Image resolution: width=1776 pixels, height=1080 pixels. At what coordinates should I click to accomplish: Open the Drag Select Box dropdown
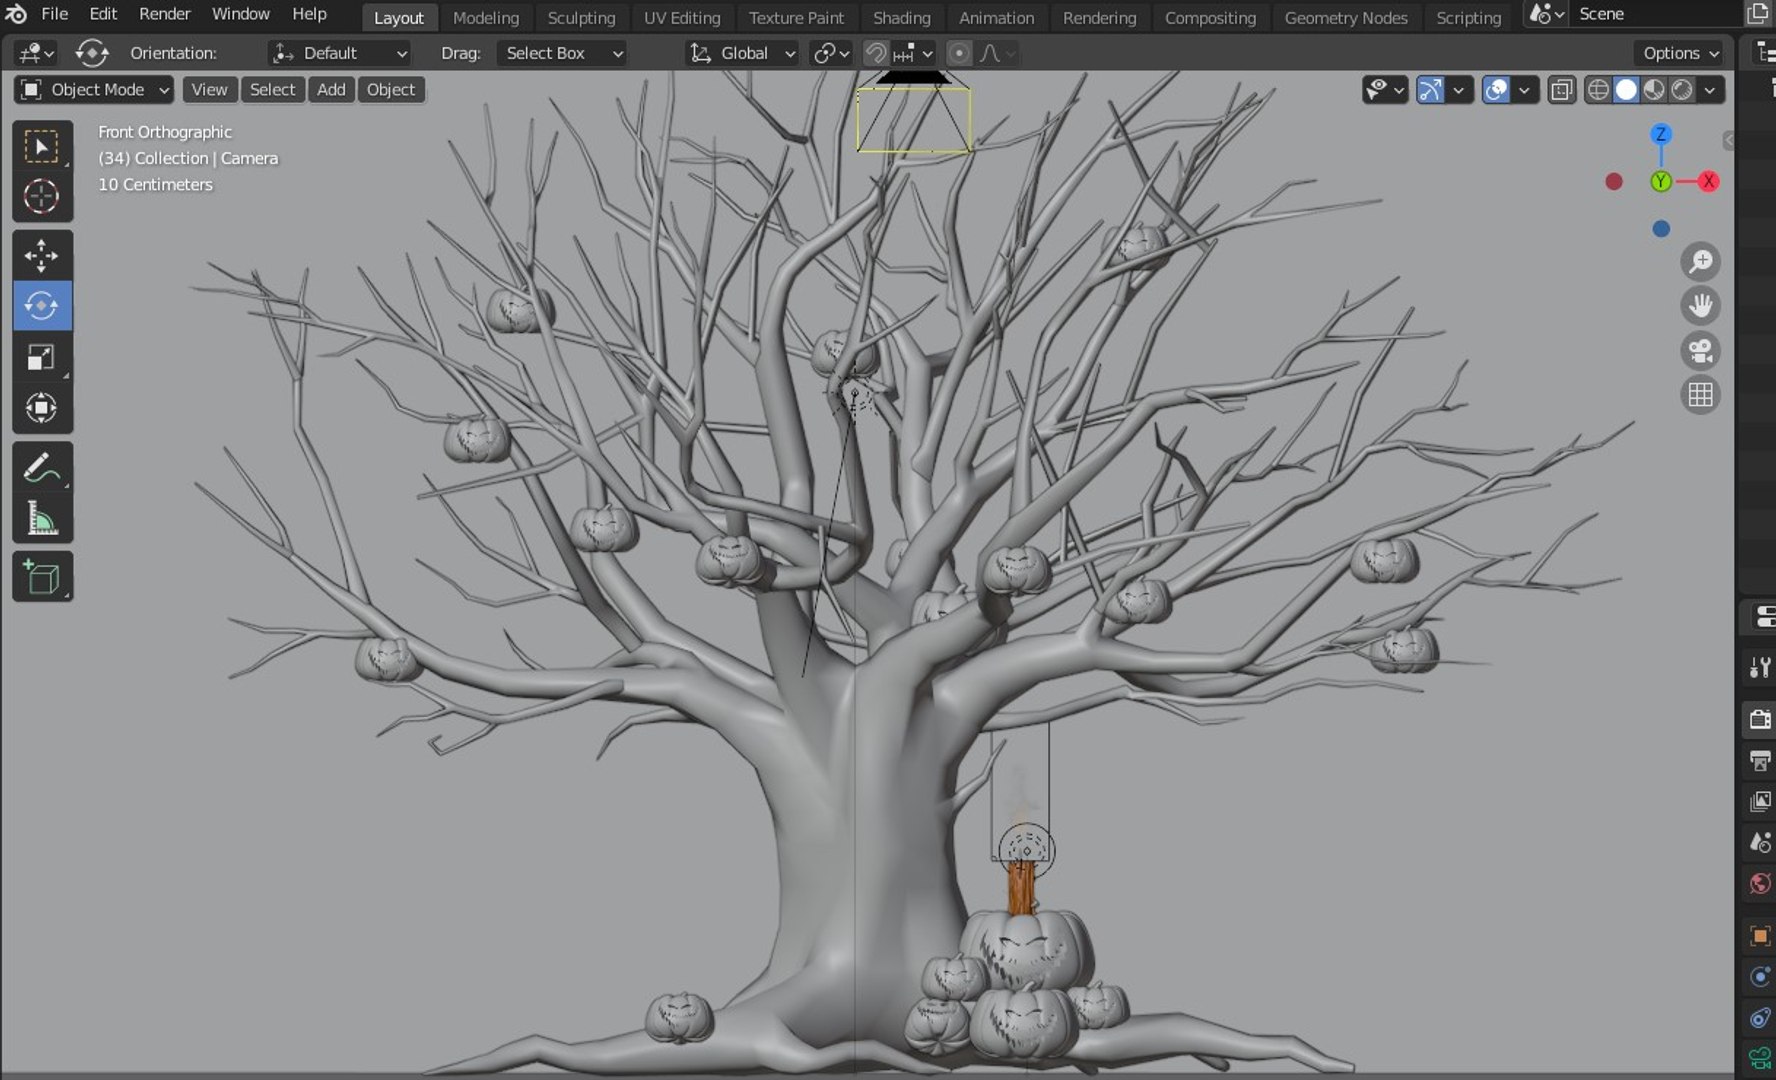coord(562,53)
